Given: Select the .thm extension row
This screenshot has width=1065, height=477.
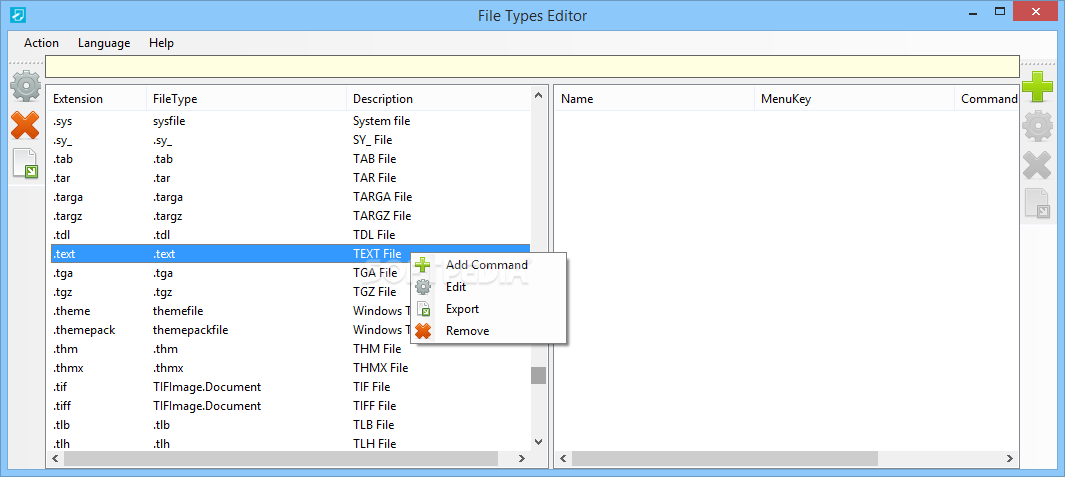Looking at the screenshot, I should 291,349.
